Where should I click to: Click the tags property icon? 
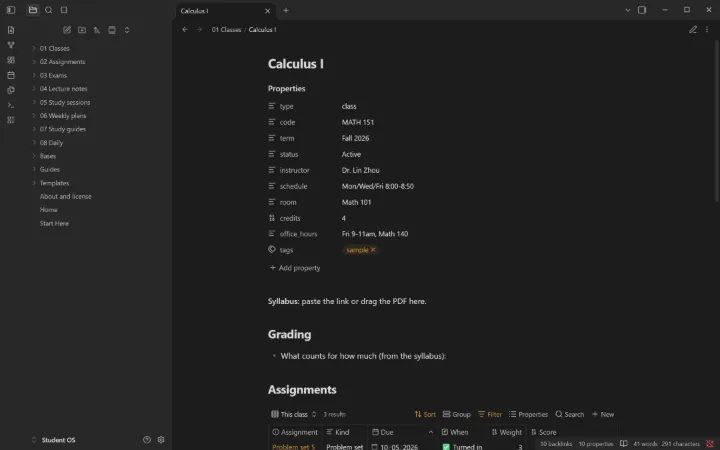coord(272,250)
